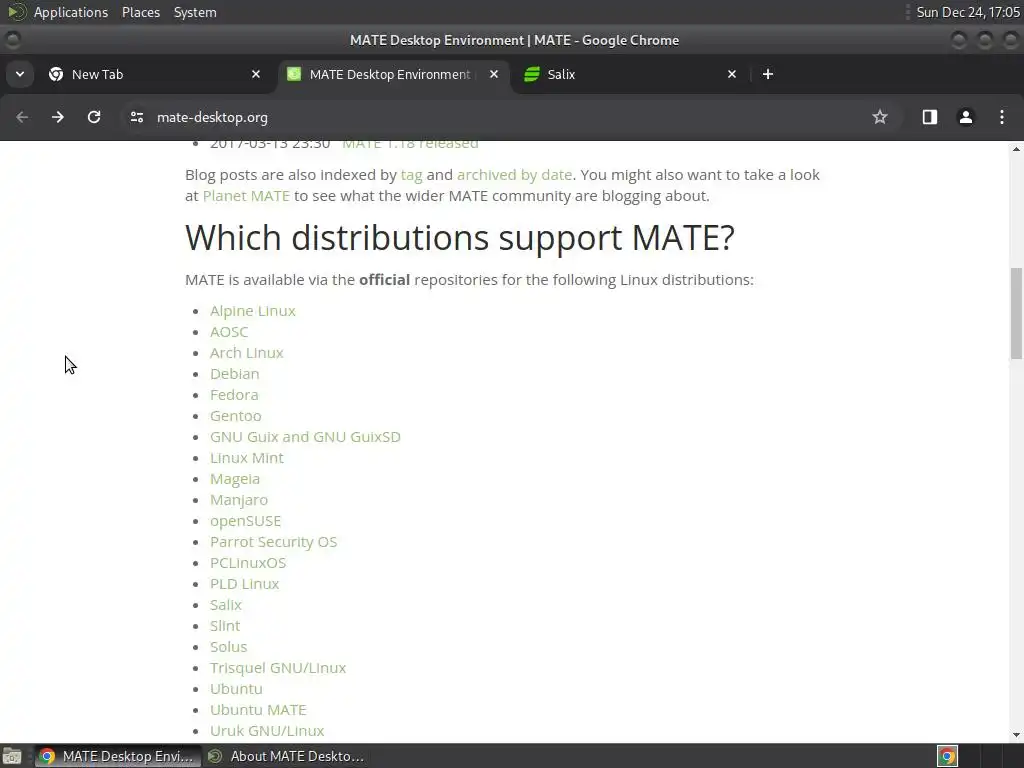Close the Salix tab

pos(732,74)
